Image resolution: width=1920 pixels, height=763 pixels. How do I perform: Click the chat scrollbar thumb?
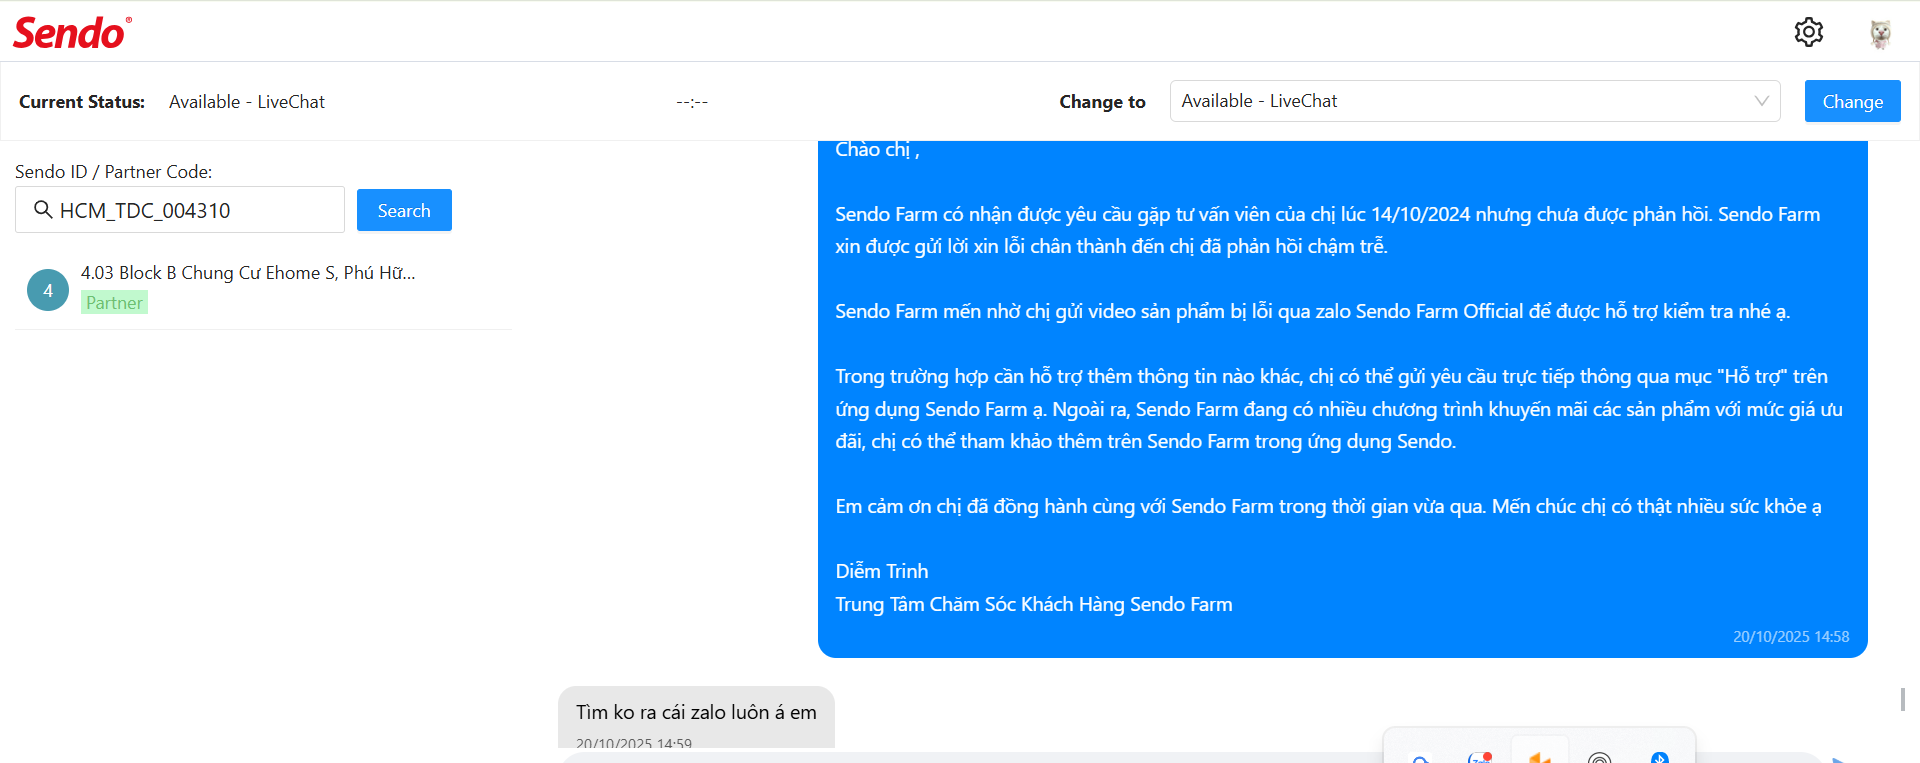1903,699
